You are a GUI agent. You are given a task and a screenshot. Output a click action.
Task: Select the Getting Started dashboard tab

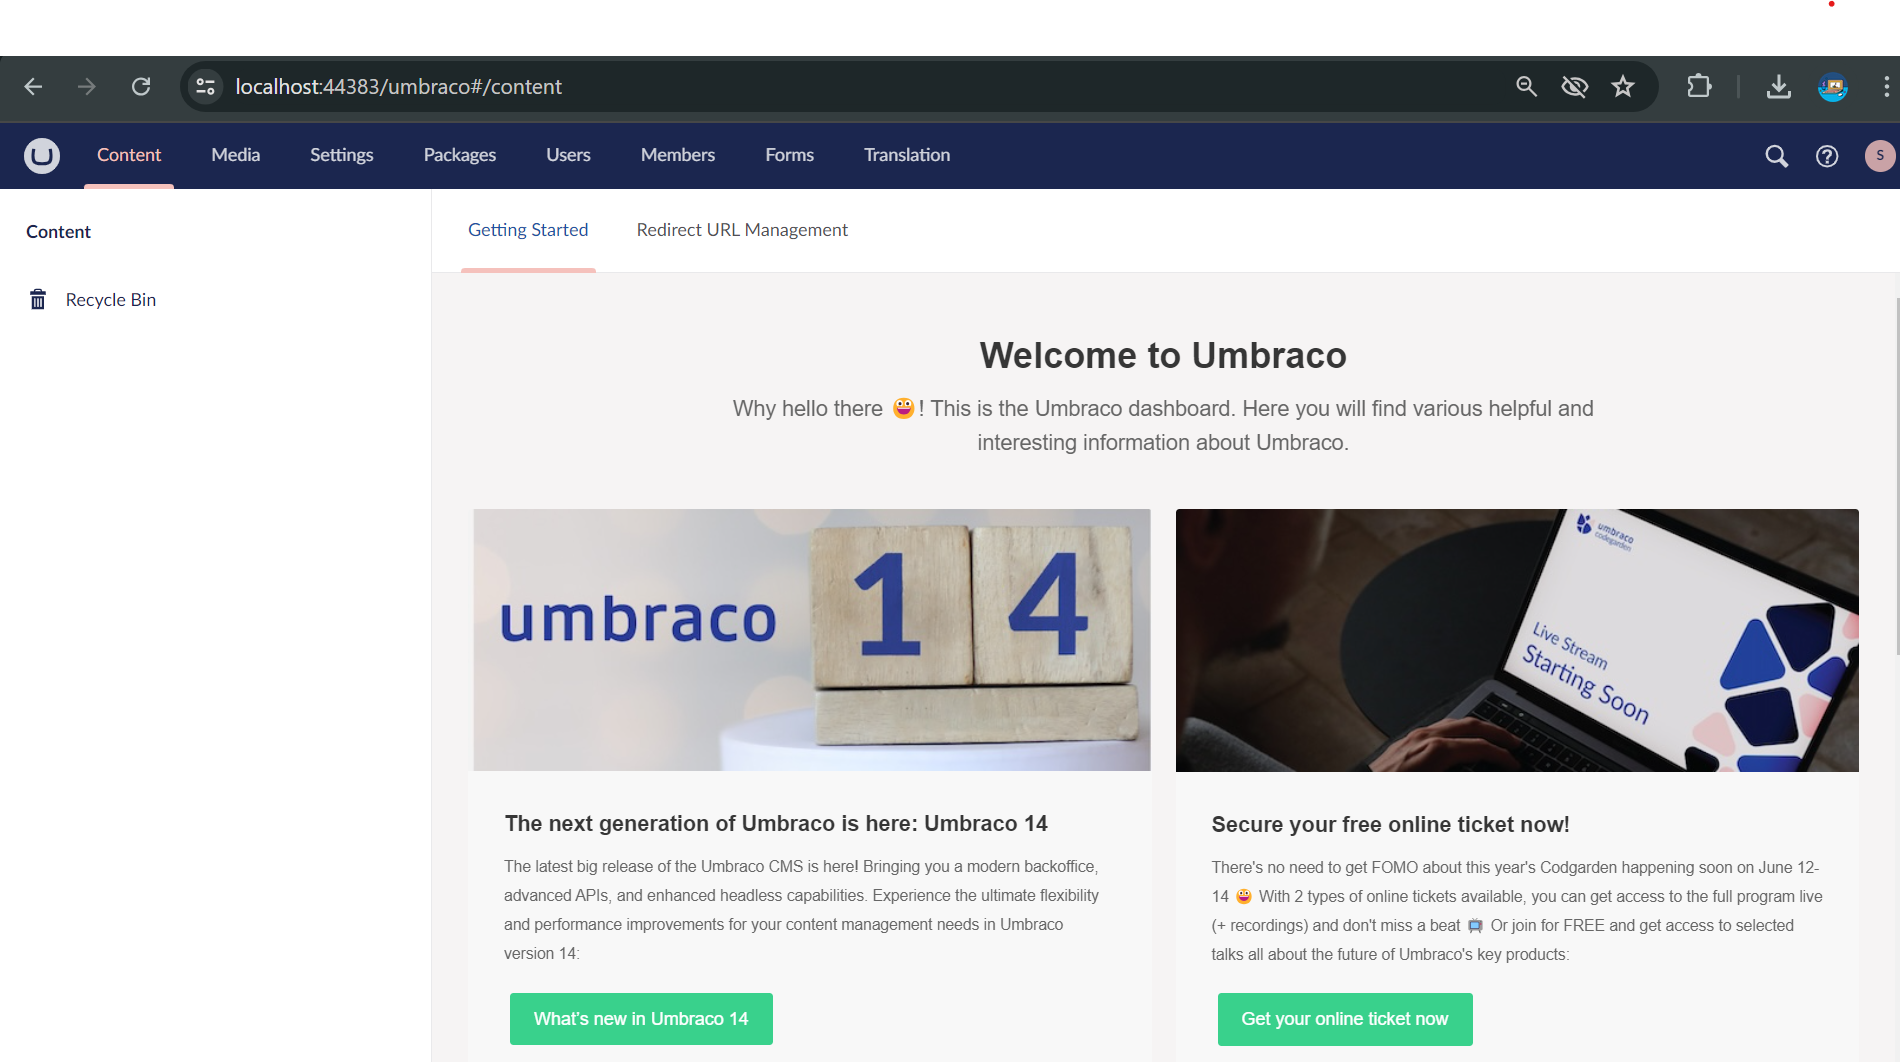(x=528, y=231)
